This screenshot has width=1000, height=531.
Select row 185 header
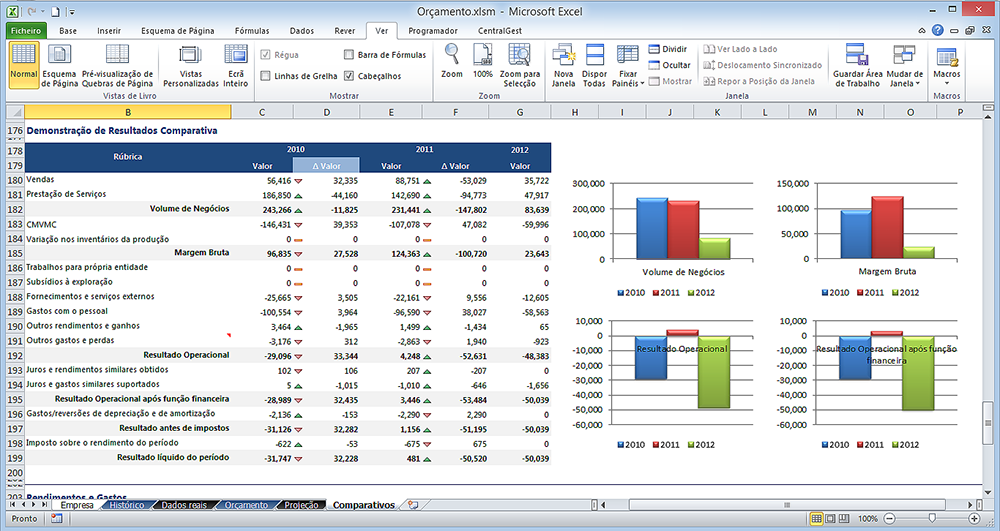15,253
